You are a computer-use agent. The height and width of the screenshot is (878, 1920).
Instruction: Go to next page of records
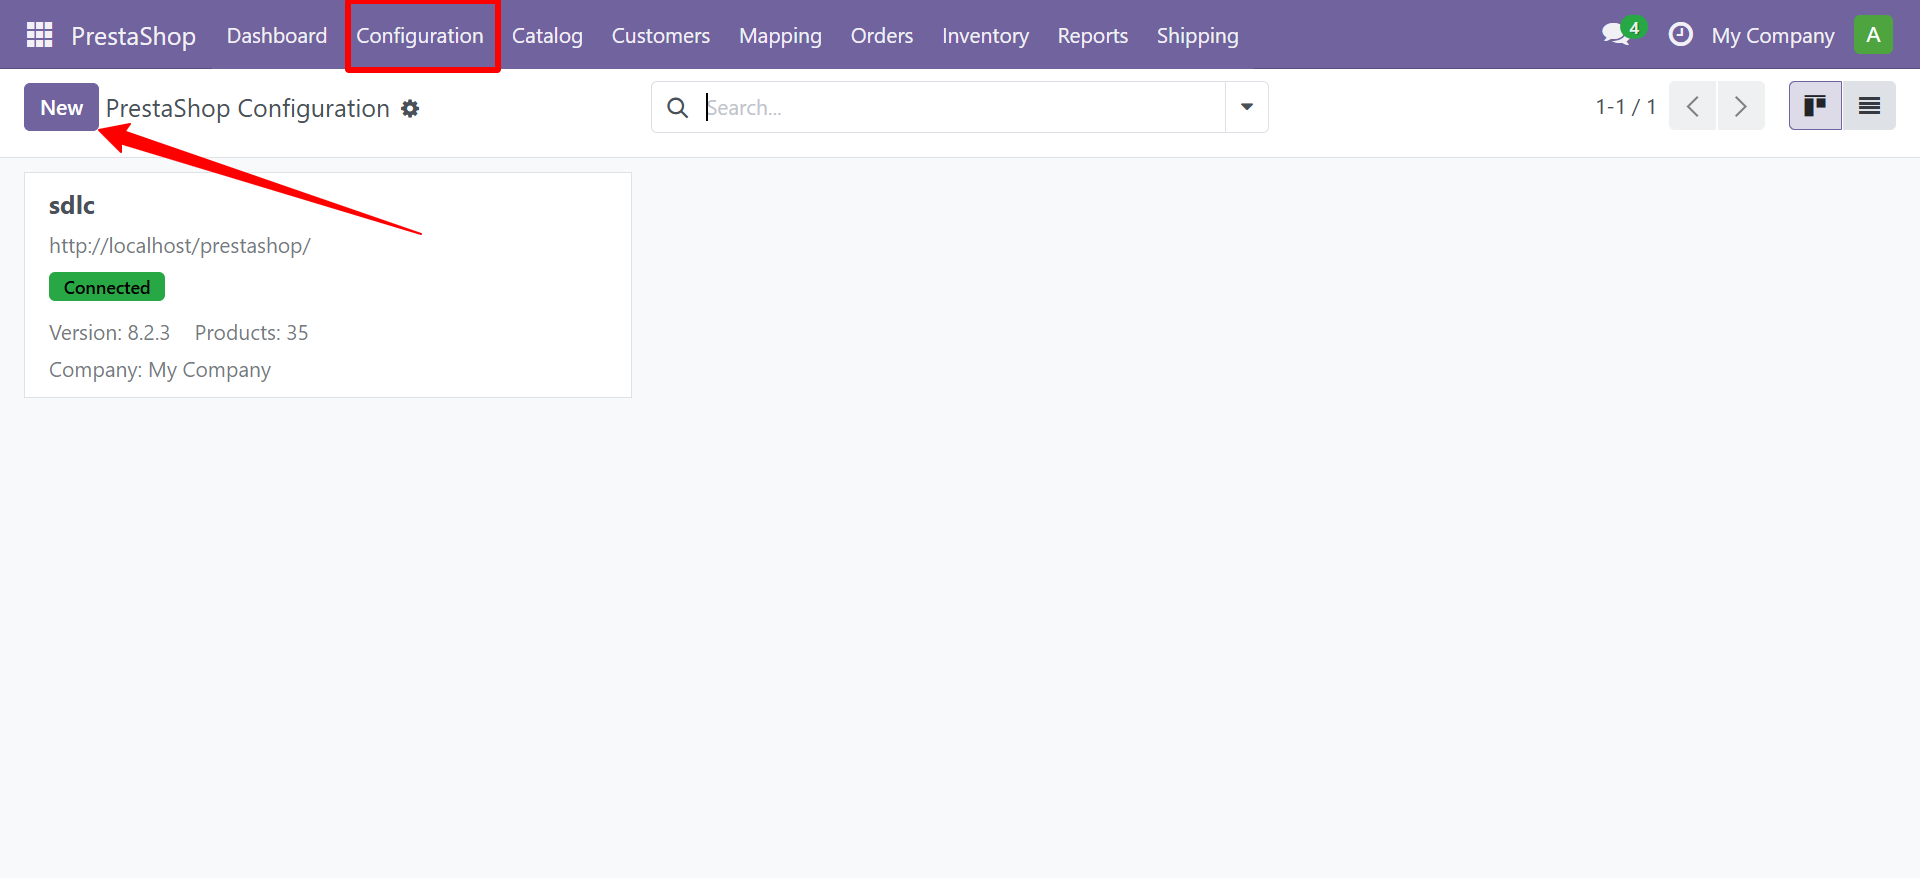tap(1741, 106)
